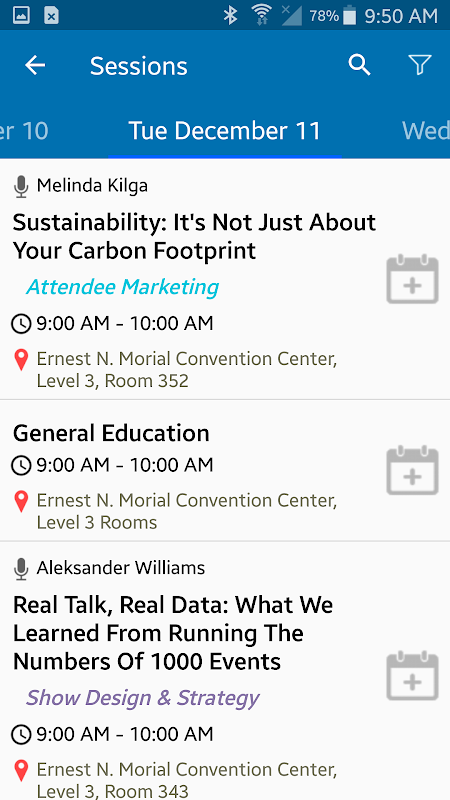
Task: Click microphone icon beside Aleksander Williams
Action: click(x=21, y=569)
